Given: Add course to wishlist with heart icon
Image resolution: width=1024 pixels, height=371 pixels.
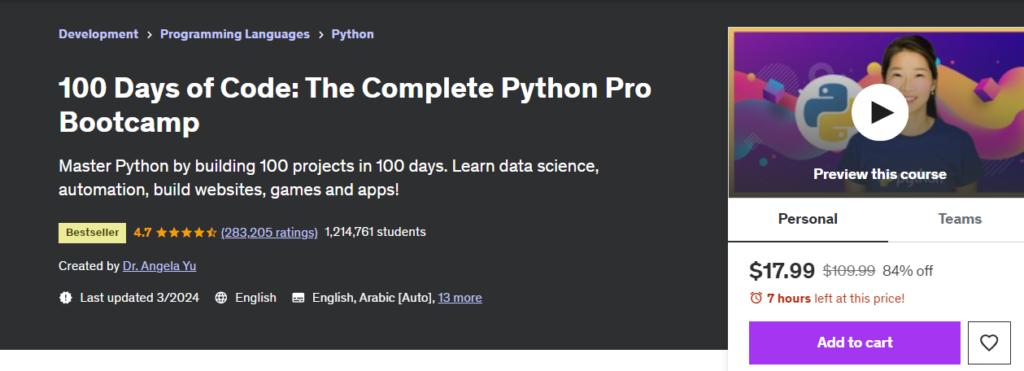Looking at the screenshot, I should point(989,342).
